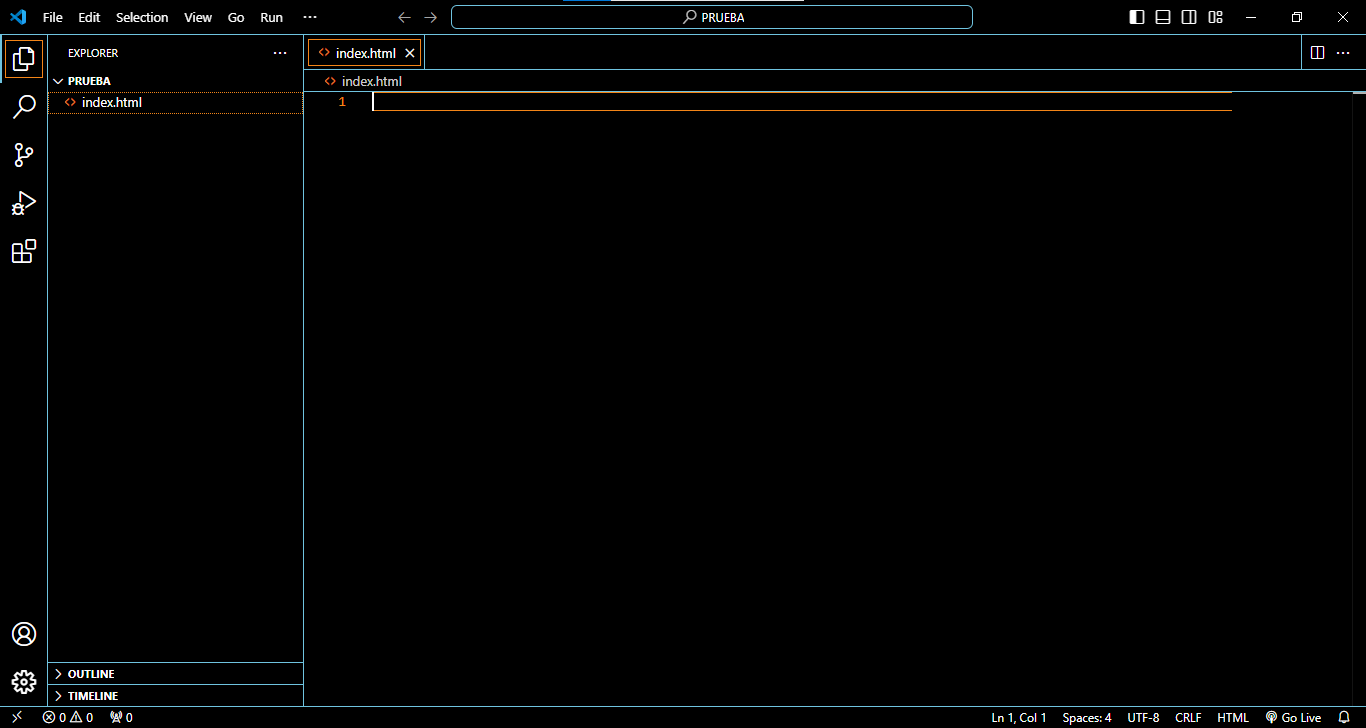The height and width of the screenshot is (728, 1366).
Task: Close the index.html tab
Action: point(410,53)
